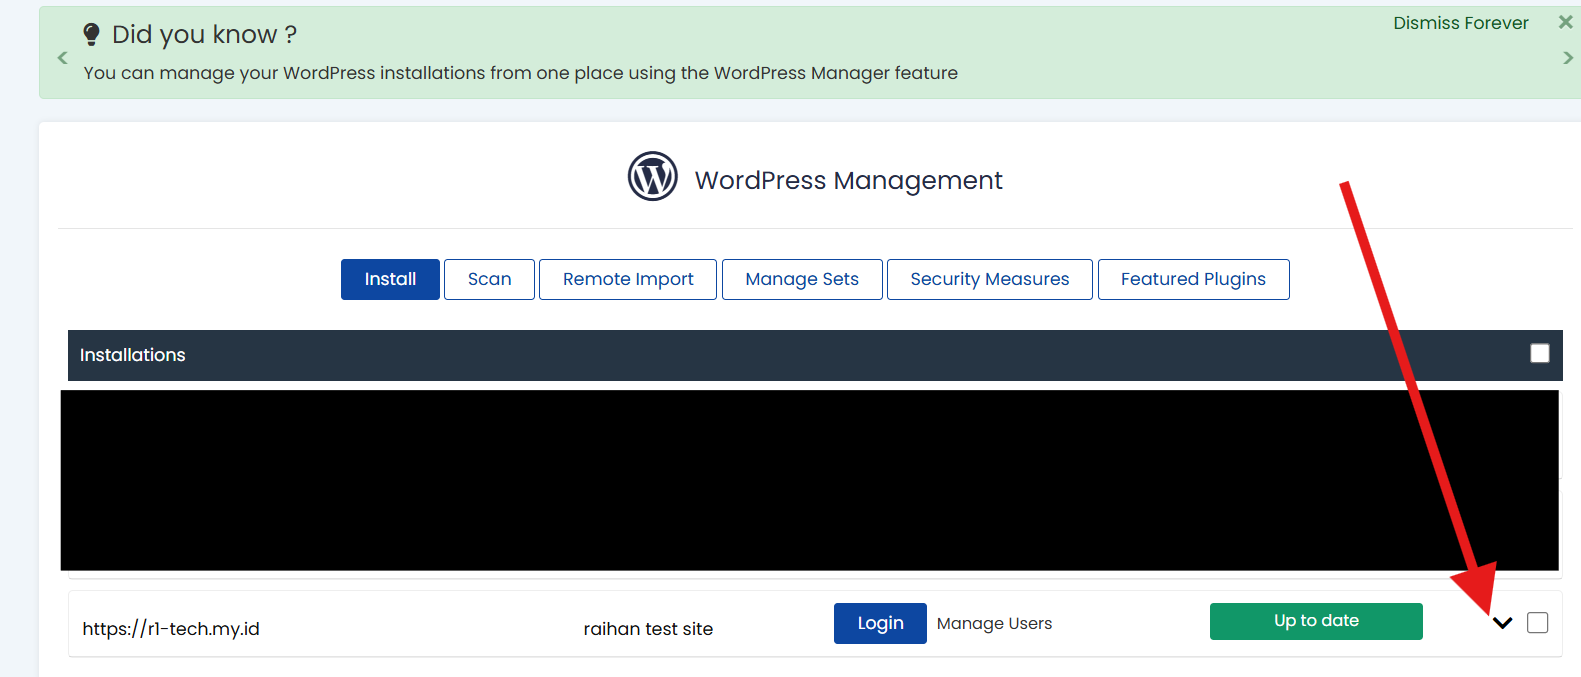The height and width of the screenshot is (677, 1581).
Task: Open the Install tab
Action: coord(390,279)
